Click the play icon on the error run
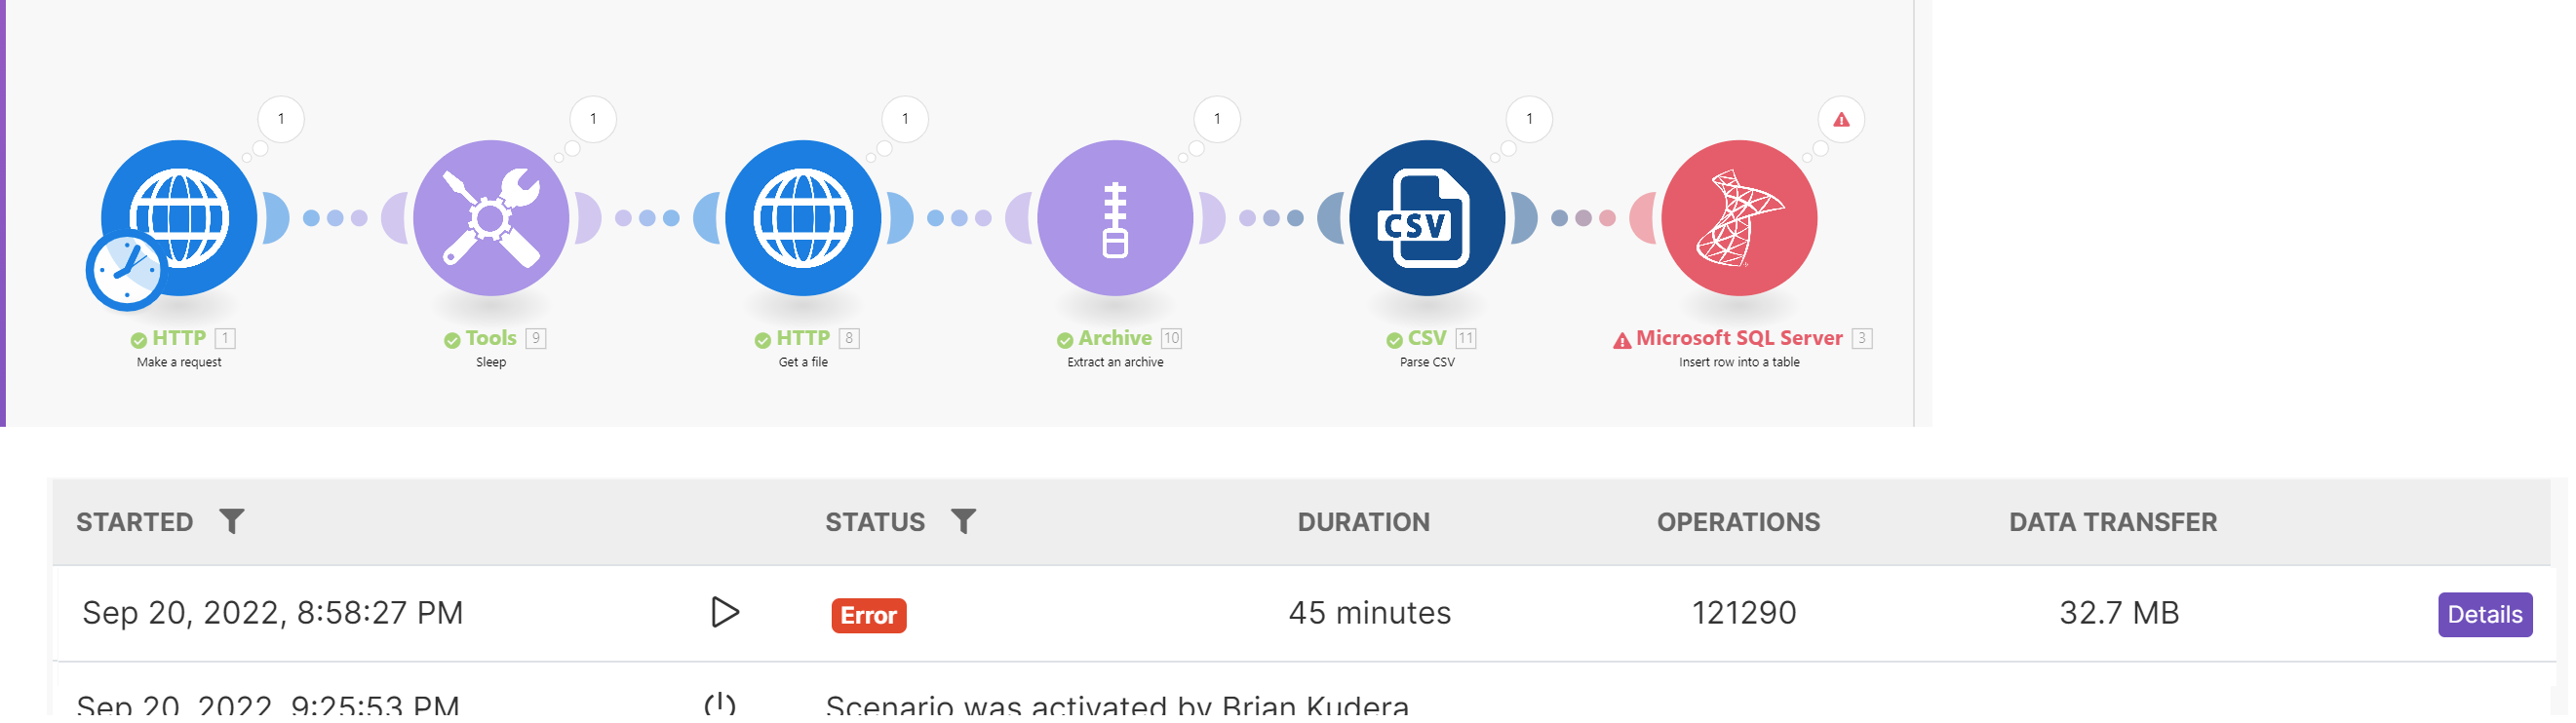The width and height of the screenshot is (2576, 723). coord(725,612)
